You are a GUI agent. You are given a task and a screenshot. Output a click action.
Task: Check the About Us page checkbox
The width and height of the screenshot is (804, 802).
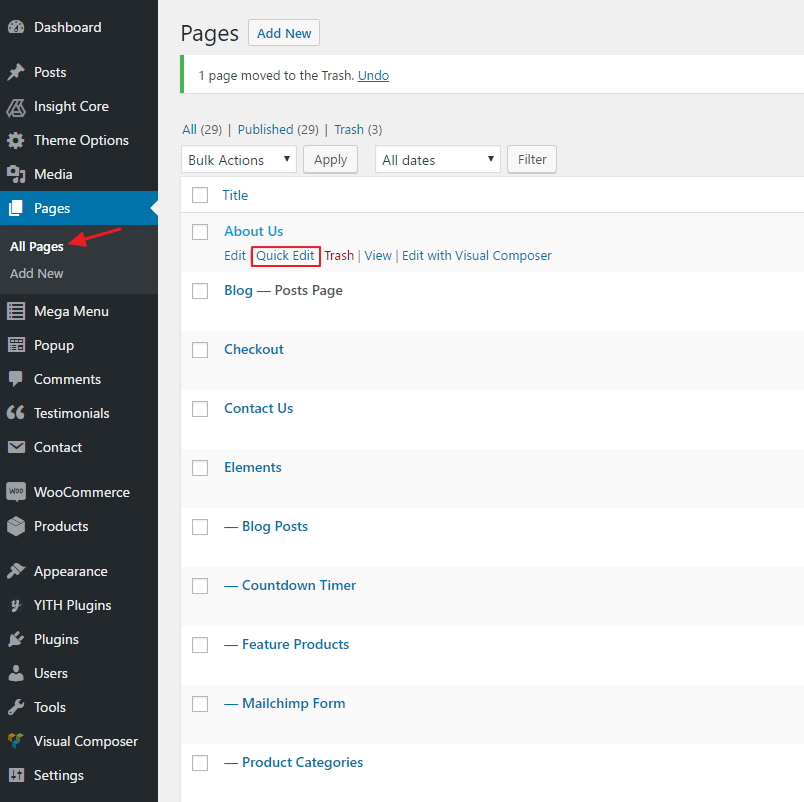pos(200,232)
